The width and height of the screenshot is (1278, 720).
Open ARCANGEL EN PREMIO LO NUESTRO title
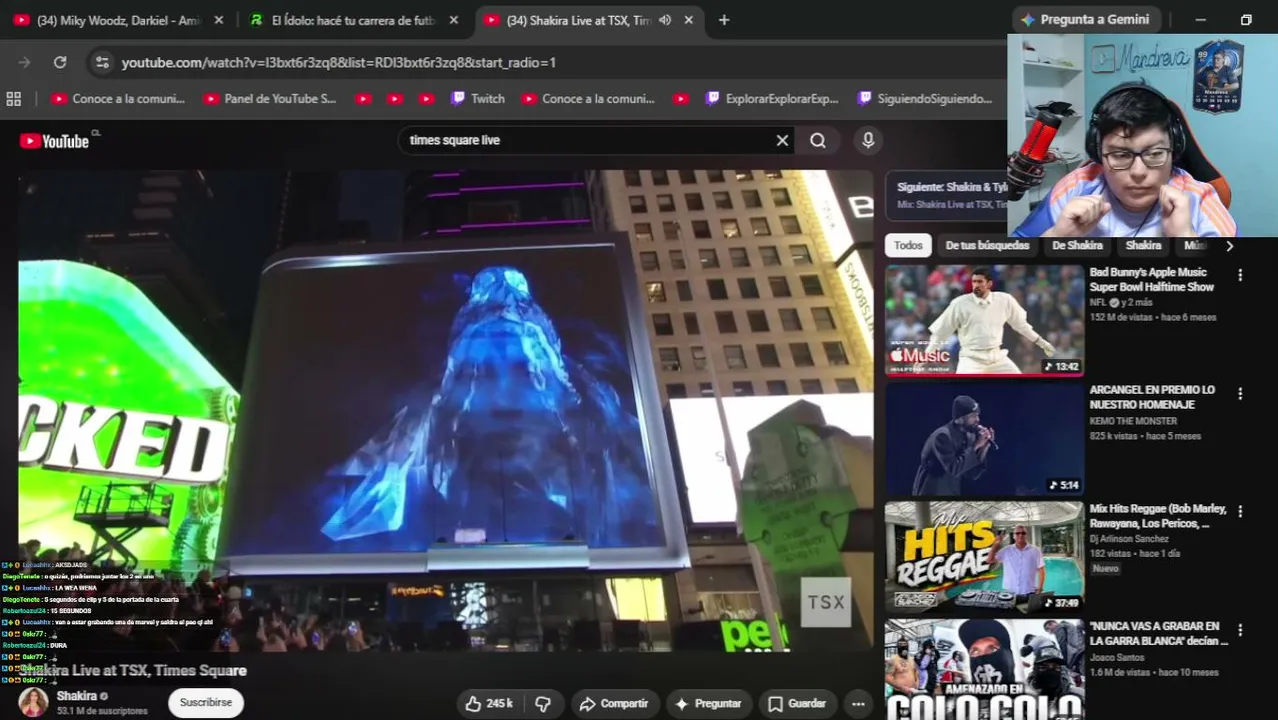pyautogui.click(x=1152, y=397)
